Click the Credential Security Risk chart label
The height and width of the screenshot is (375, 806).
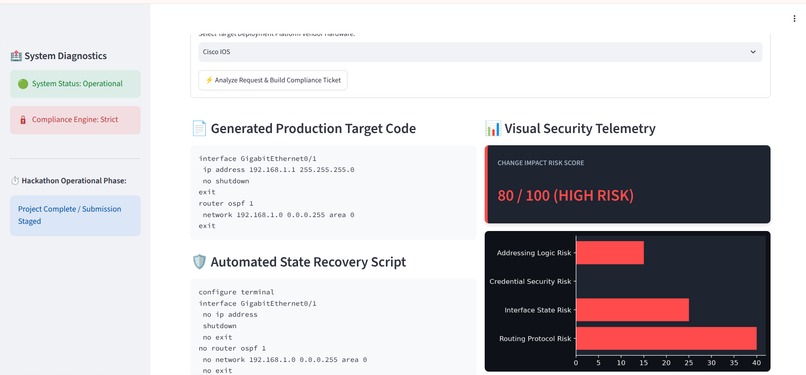click(x=530, y=282)
